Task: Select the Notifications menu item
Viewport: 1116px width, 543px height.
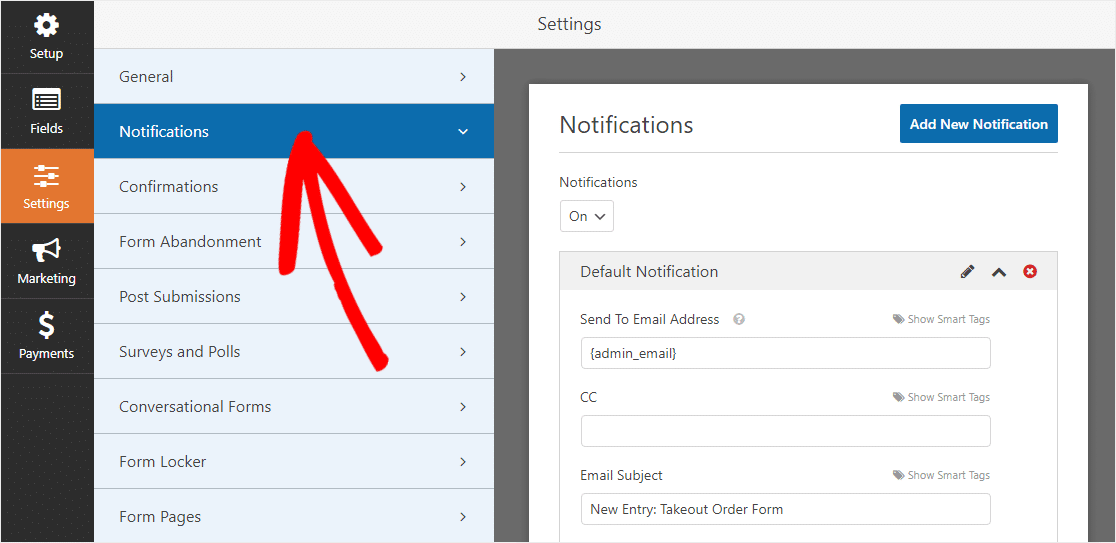Action: [x=294, y=131]
